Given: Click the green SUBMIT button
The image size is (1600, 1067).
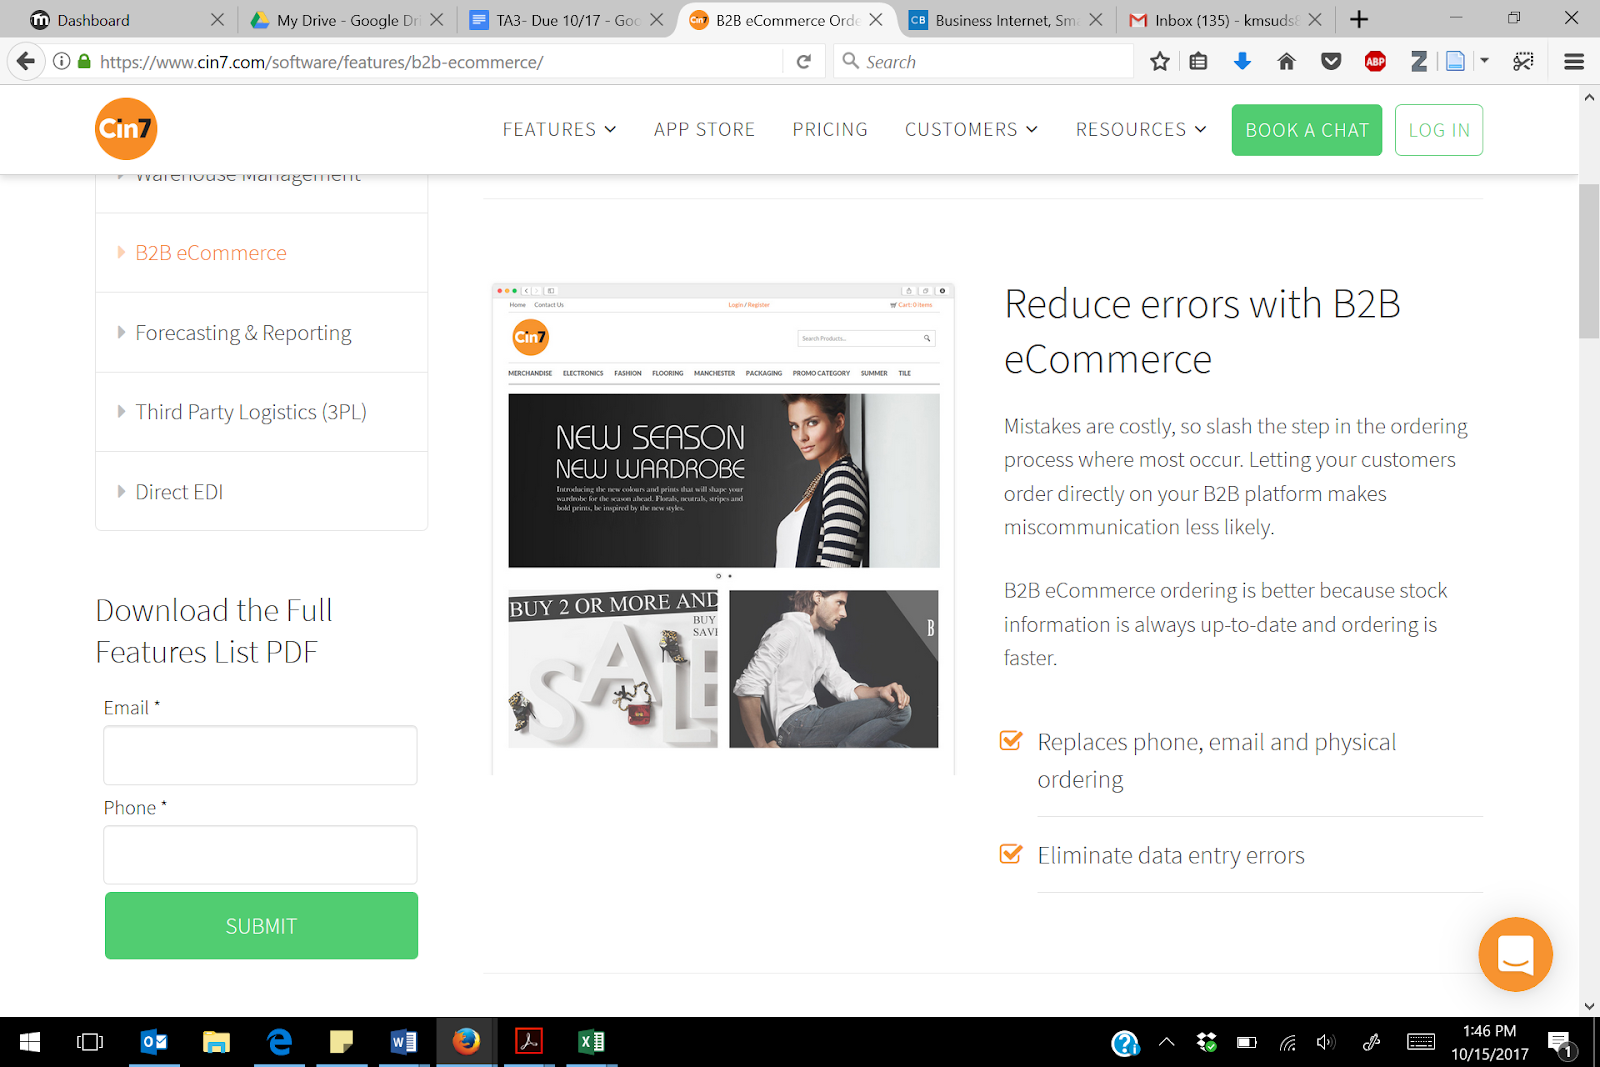Looking at the screenshot, I should 261,926.
